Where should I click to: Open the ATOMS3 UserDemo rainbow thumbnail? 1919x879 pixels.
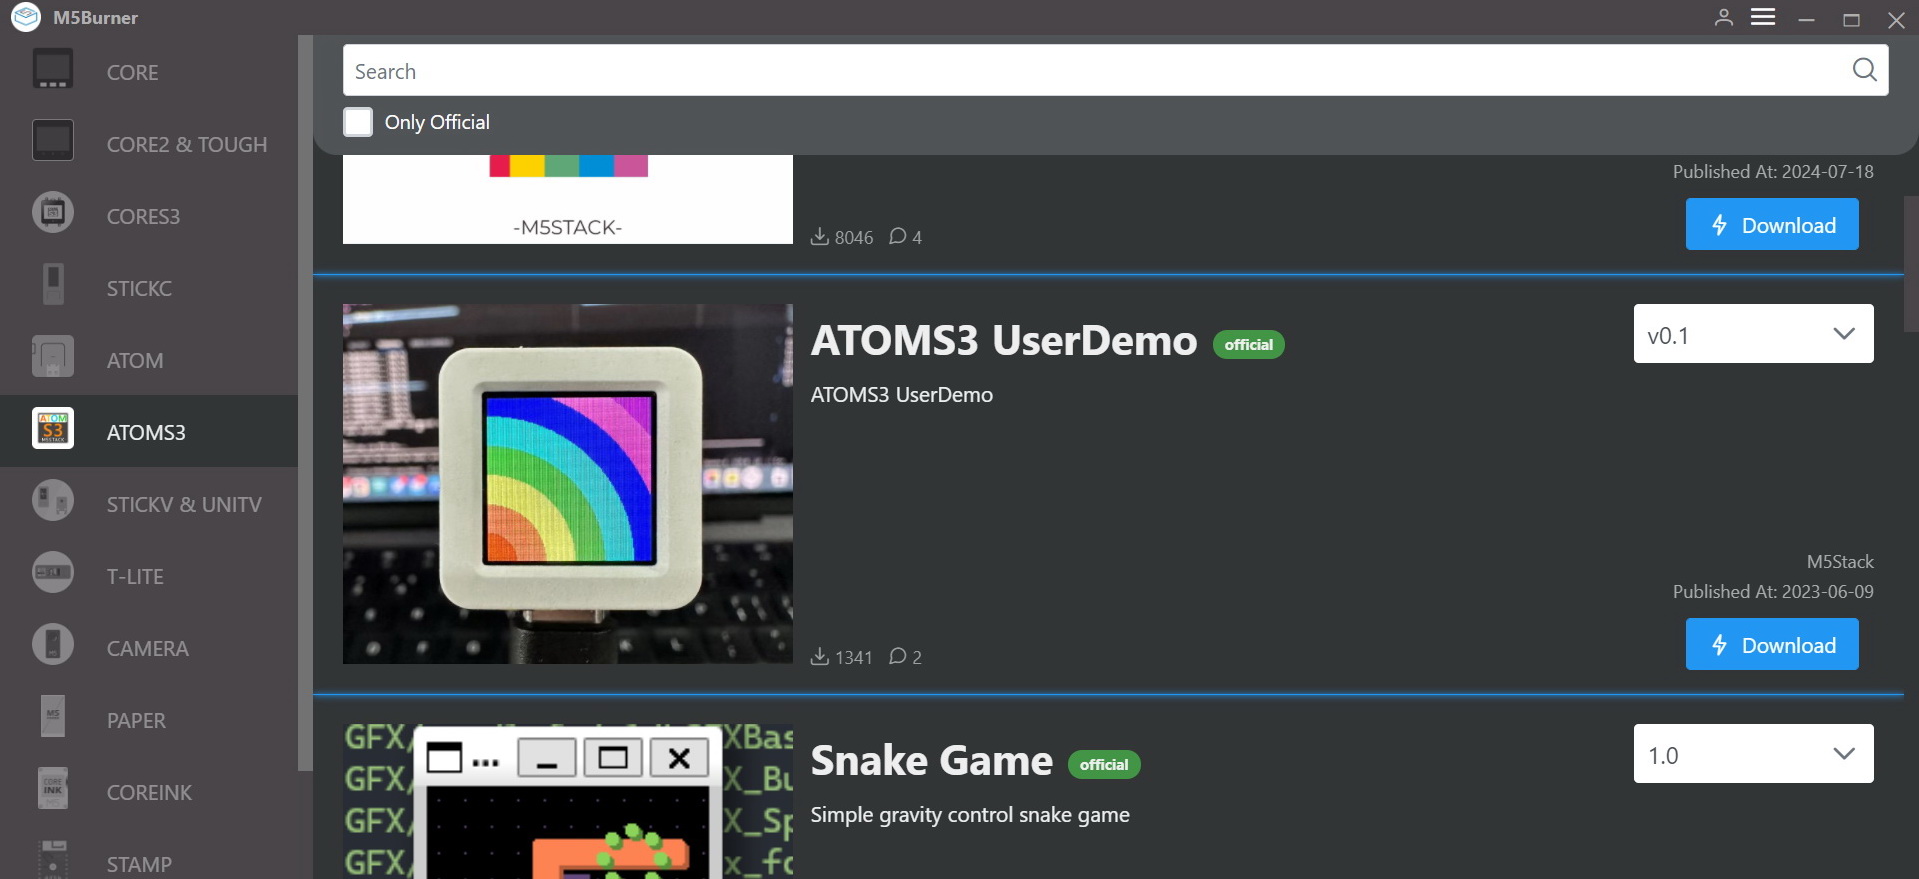point(568,484)
